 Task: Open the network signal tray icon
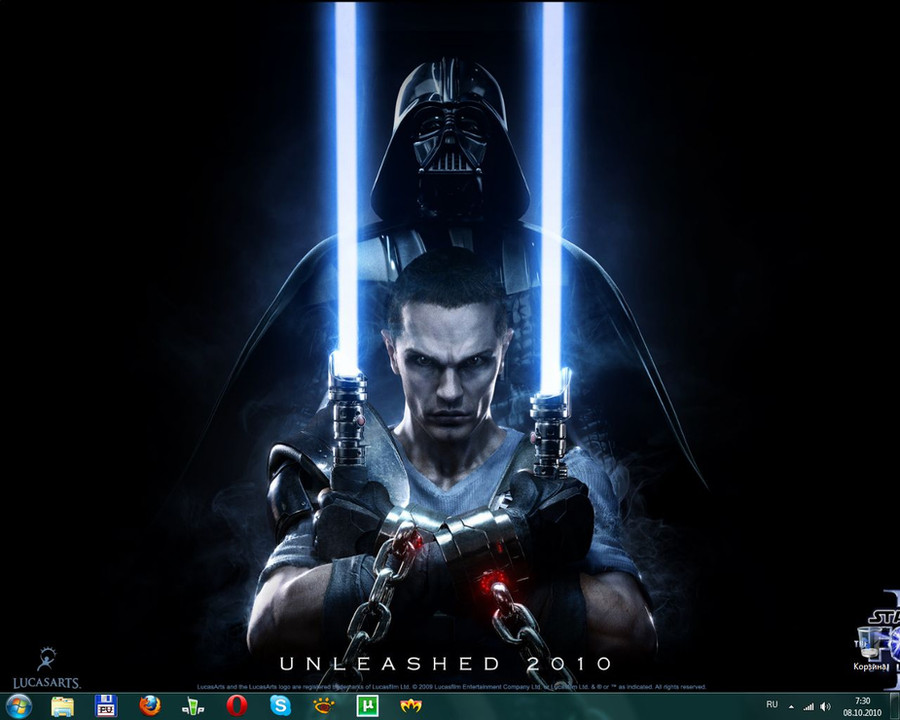coord(808,707)
